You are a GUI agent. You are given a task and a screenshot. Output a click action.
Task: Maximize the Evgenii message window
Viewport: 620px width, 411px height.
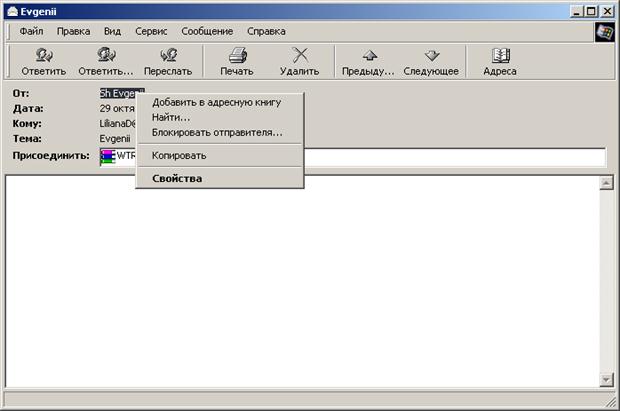click(x=591, y=11)
